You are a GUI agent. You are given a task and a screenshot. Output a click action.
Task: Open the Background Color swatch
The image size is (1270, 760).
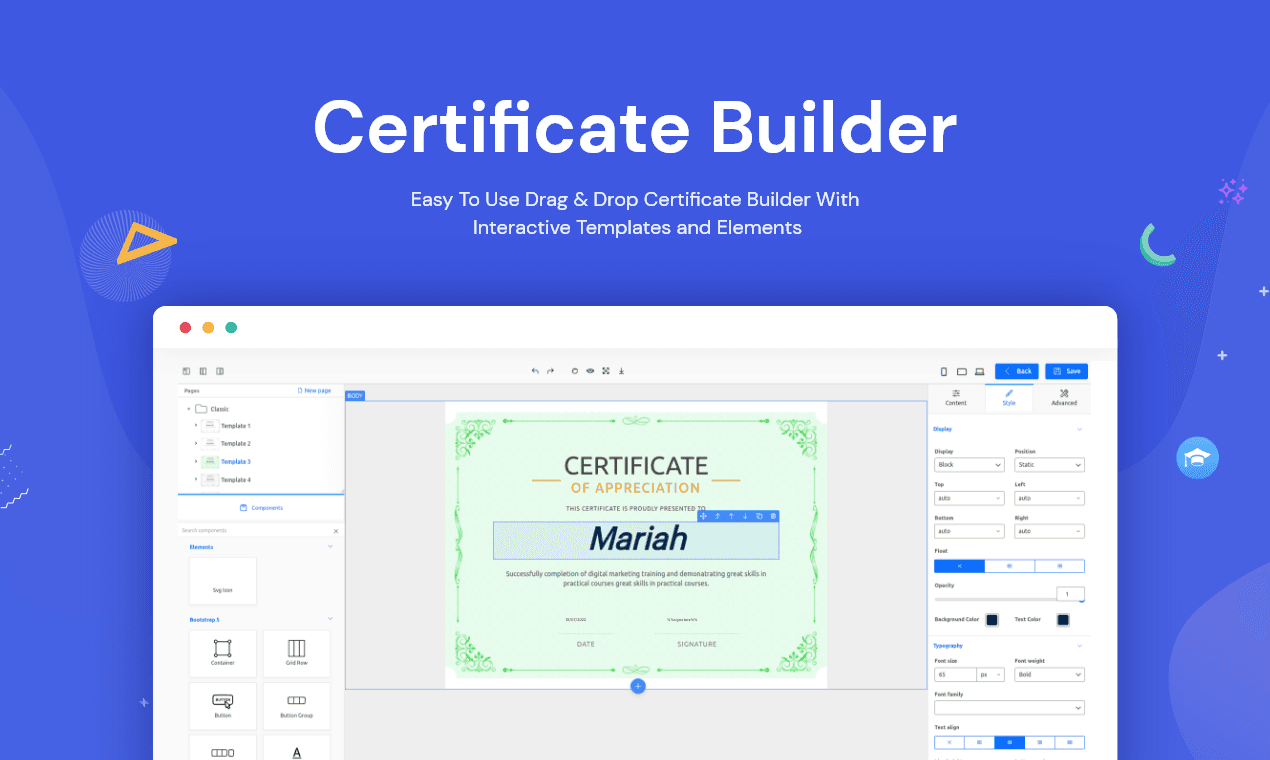(992, 620)
